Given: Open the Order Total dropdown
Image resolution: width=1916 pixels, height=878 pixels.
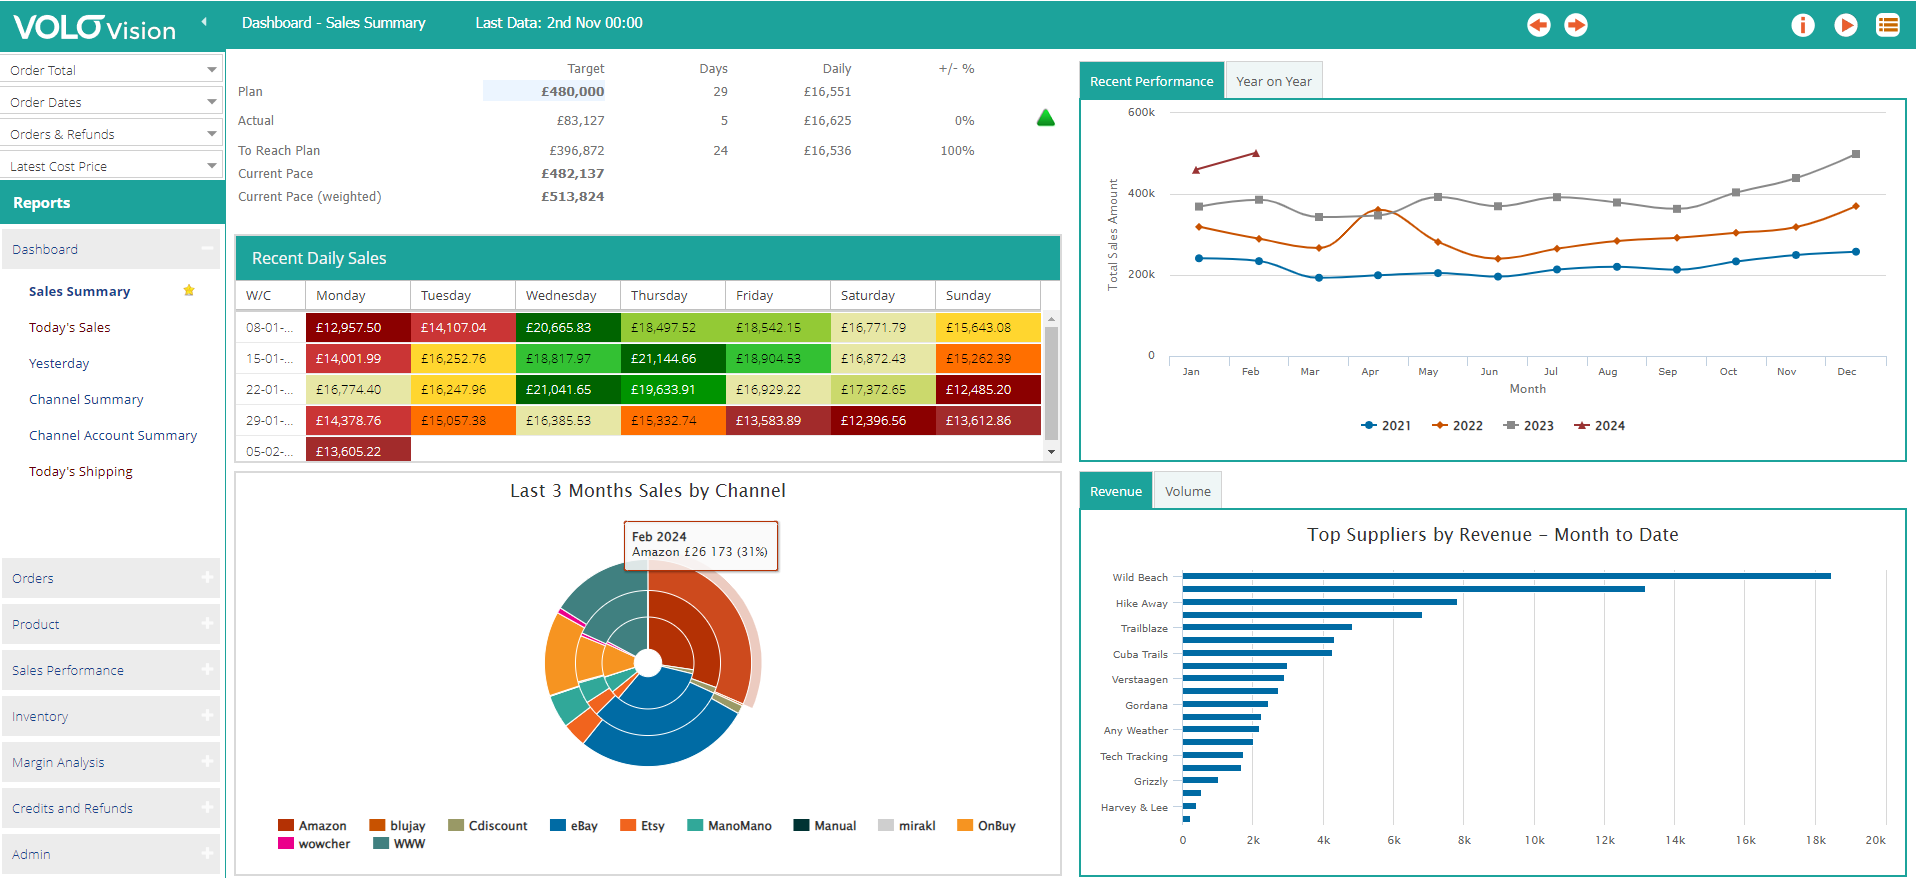Looking at the screenshot, I should click(x=112, y=70).
